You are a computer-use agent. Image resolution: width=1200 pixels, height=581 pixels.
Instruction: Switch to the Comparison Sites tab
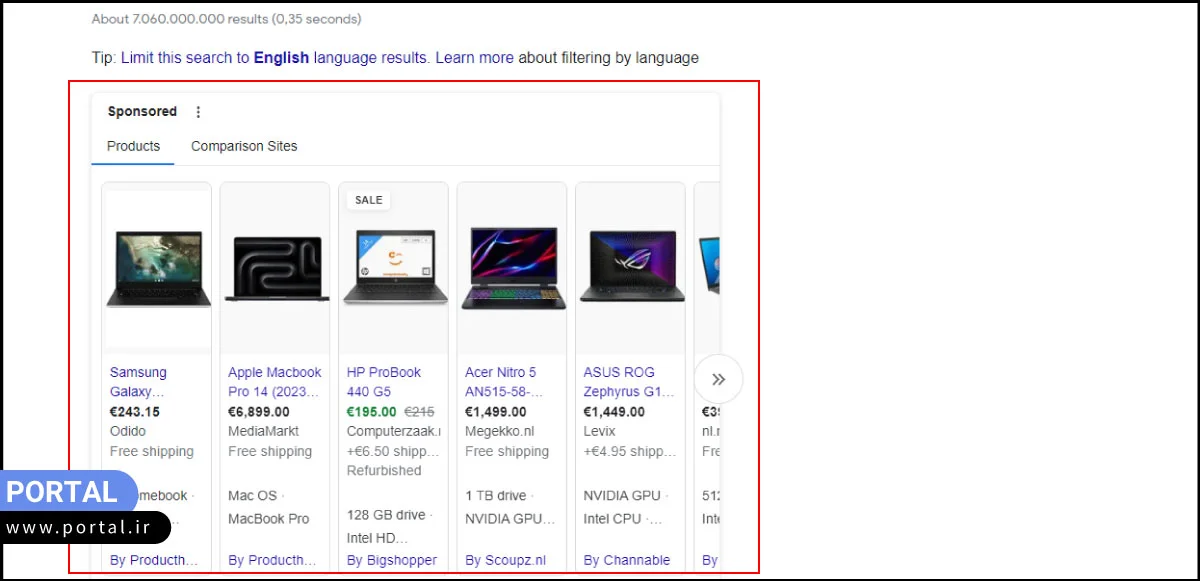(x=244, y=146)
